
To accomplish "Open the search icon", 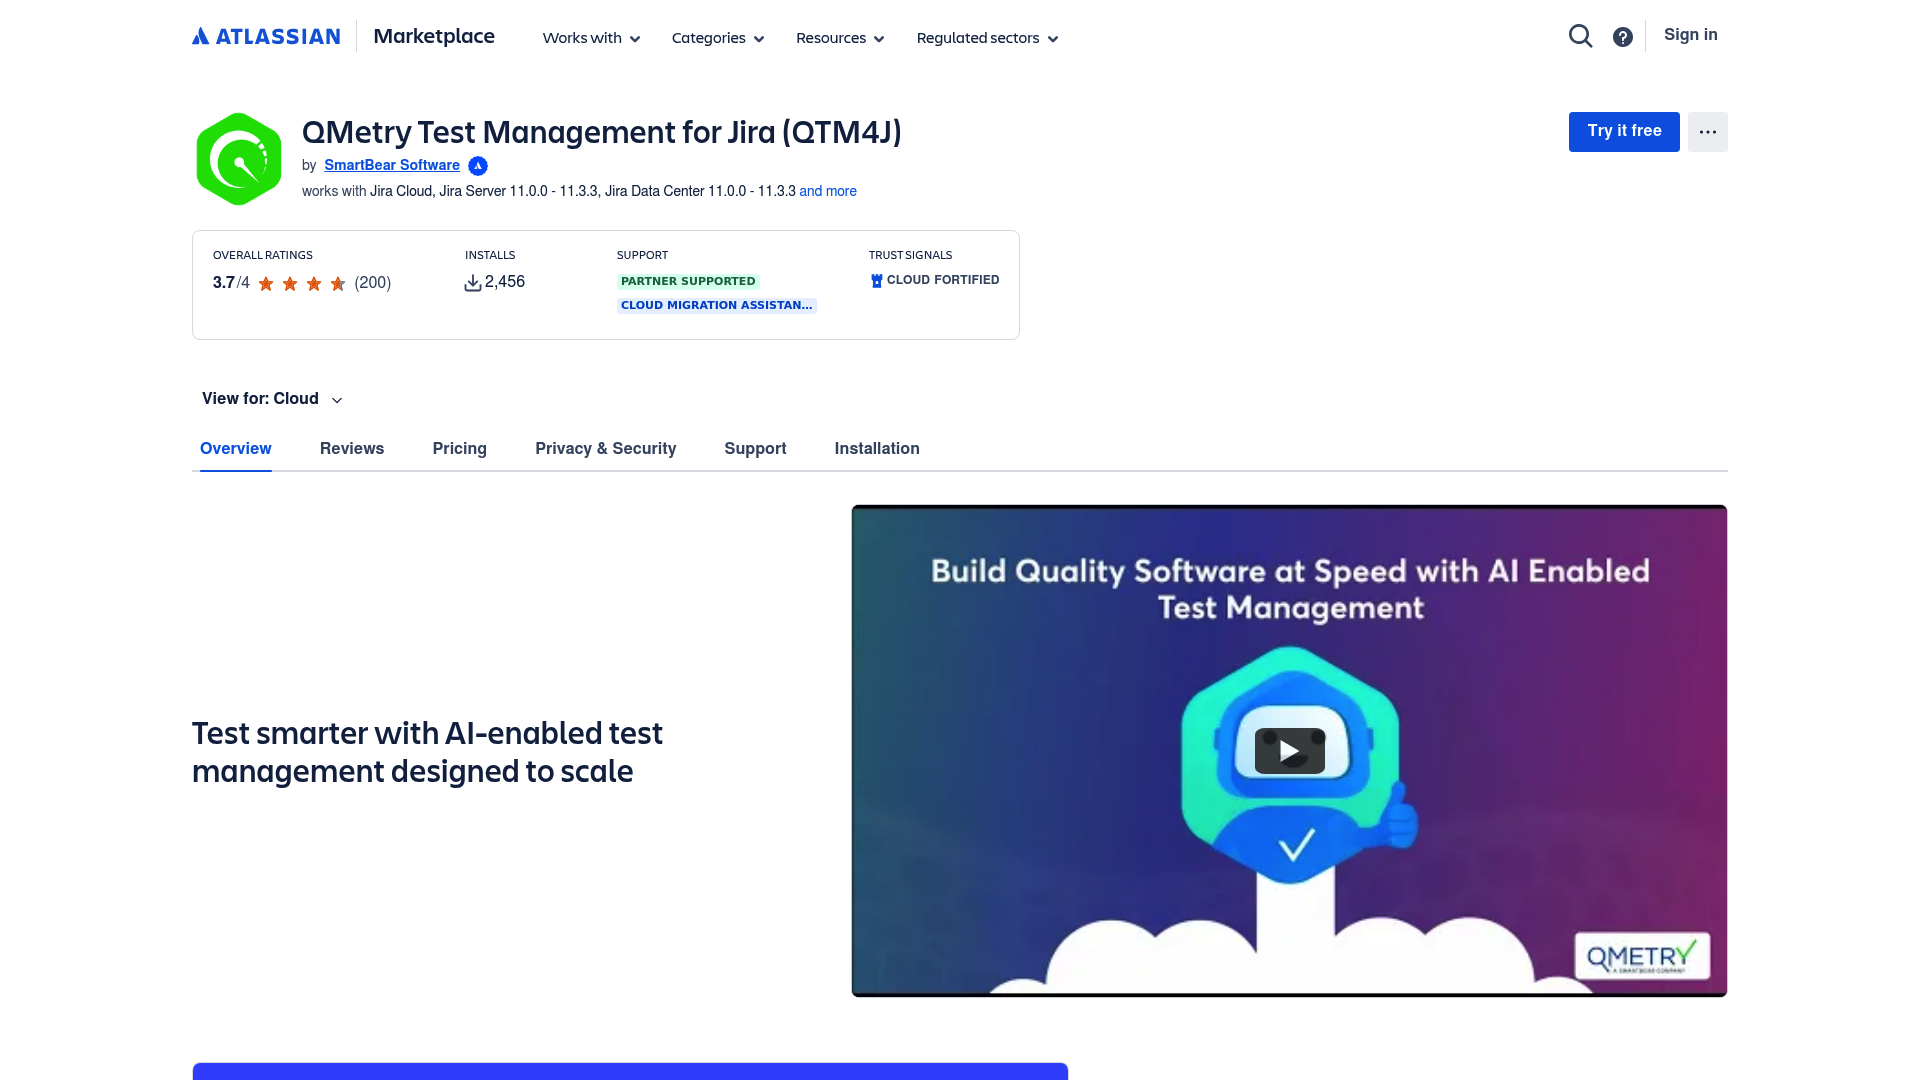I will tap(1580, 35).
